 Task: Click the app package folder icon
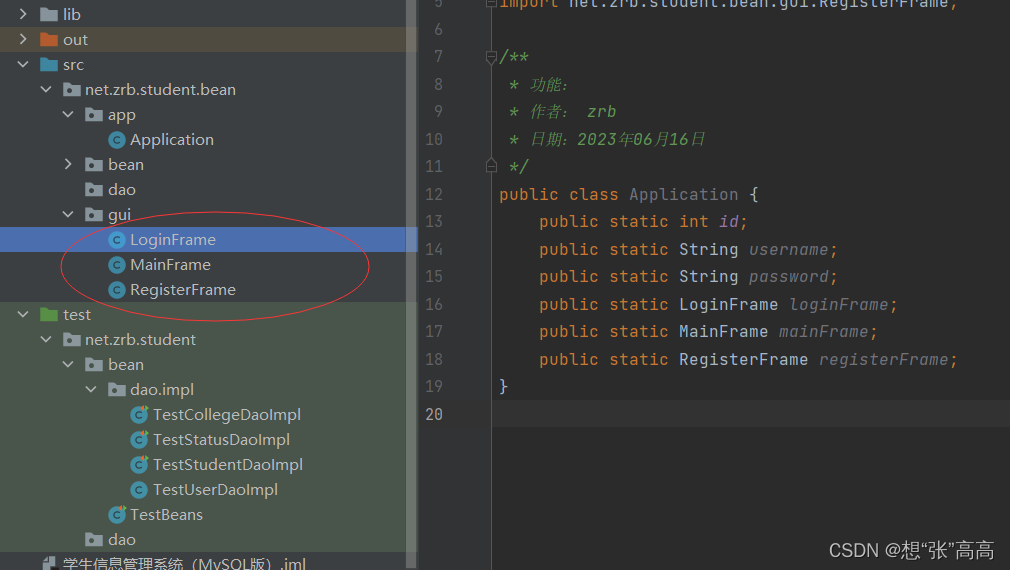94,115
